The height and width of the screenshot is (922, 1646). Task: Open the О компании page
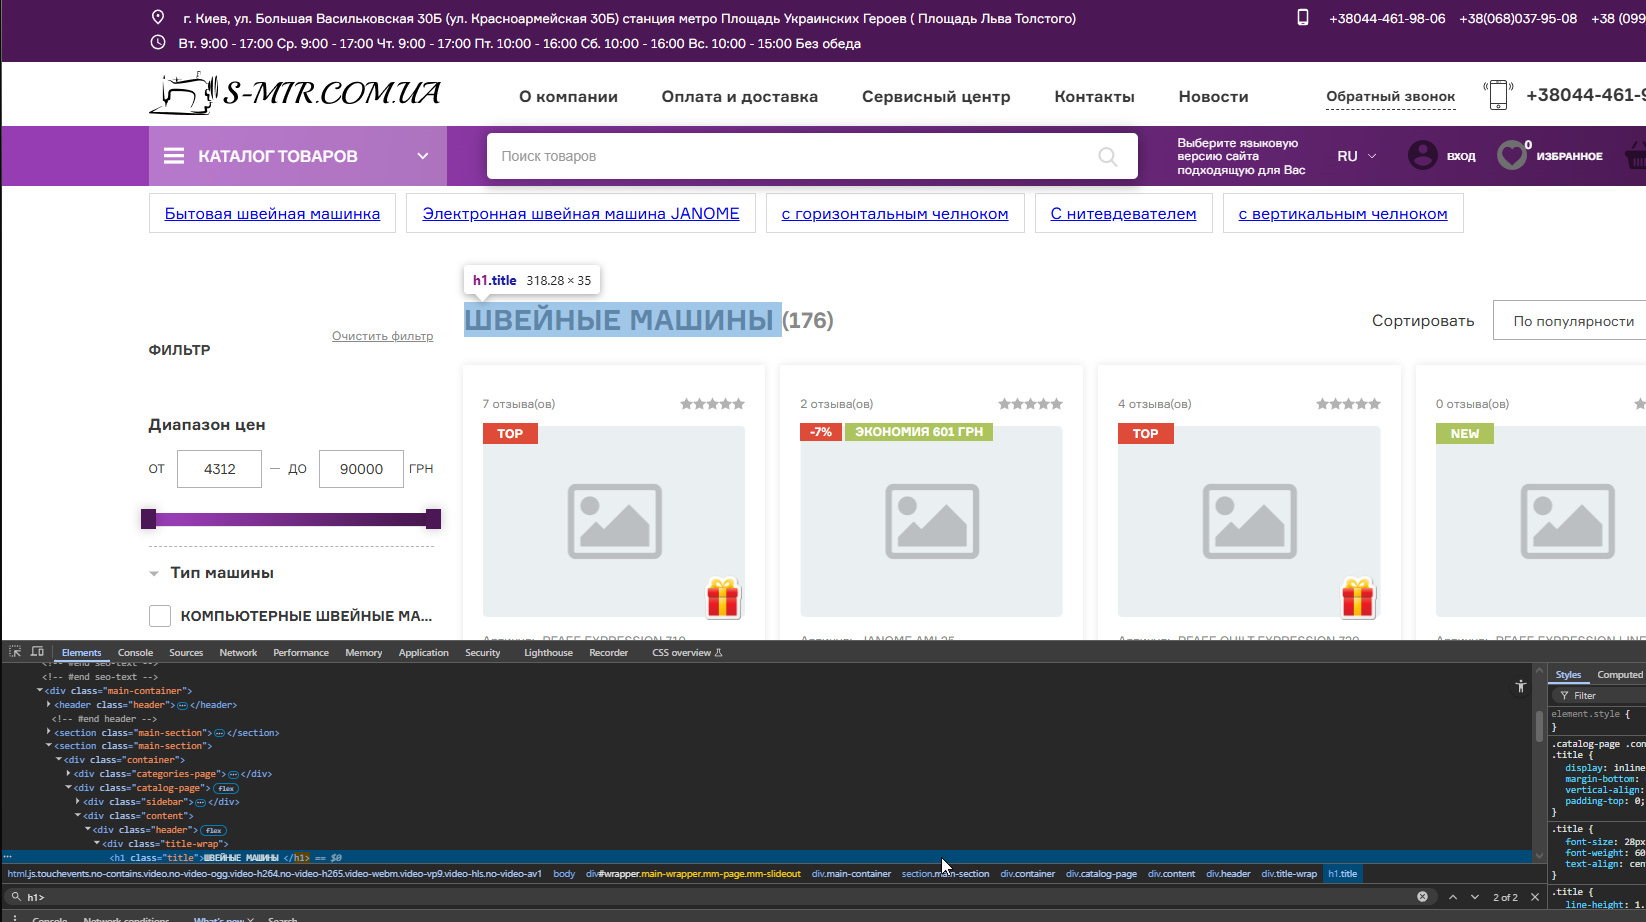pyautogui.click(x=568, y=97)
